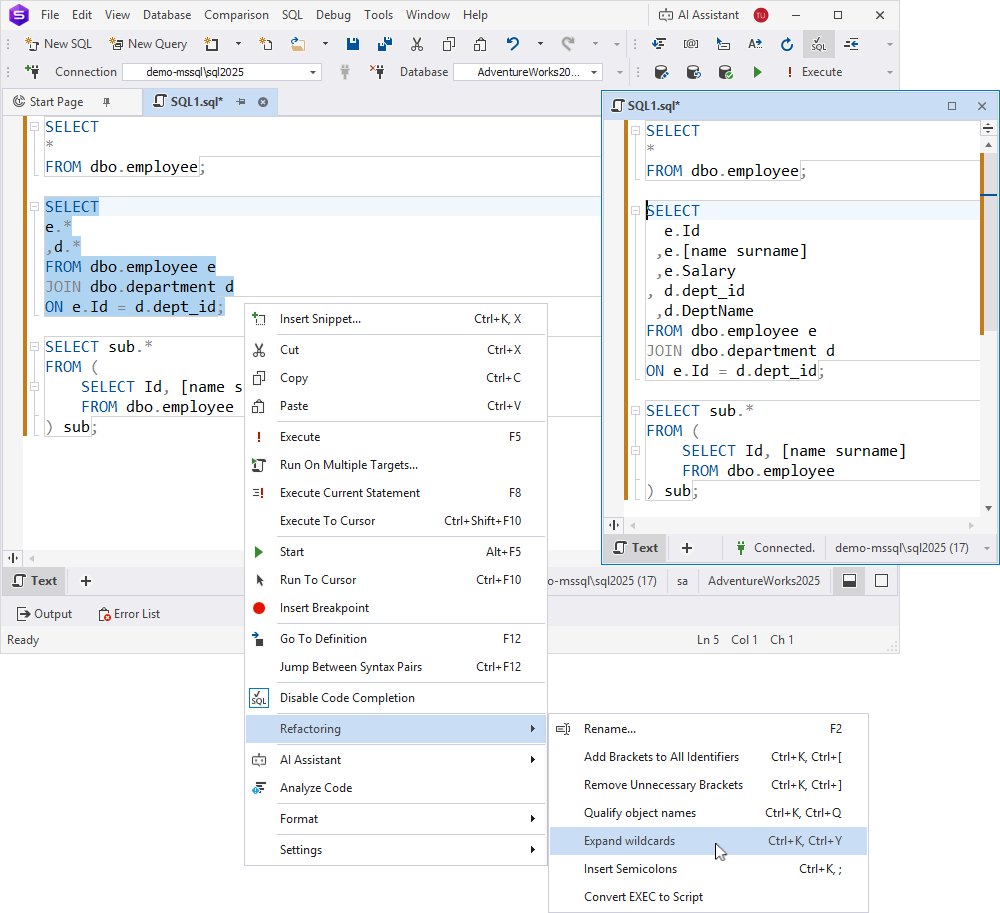1000x913 pixels.
Task: Open the Database dropdown AdventureWorks20...
Action: coord(528,72)
